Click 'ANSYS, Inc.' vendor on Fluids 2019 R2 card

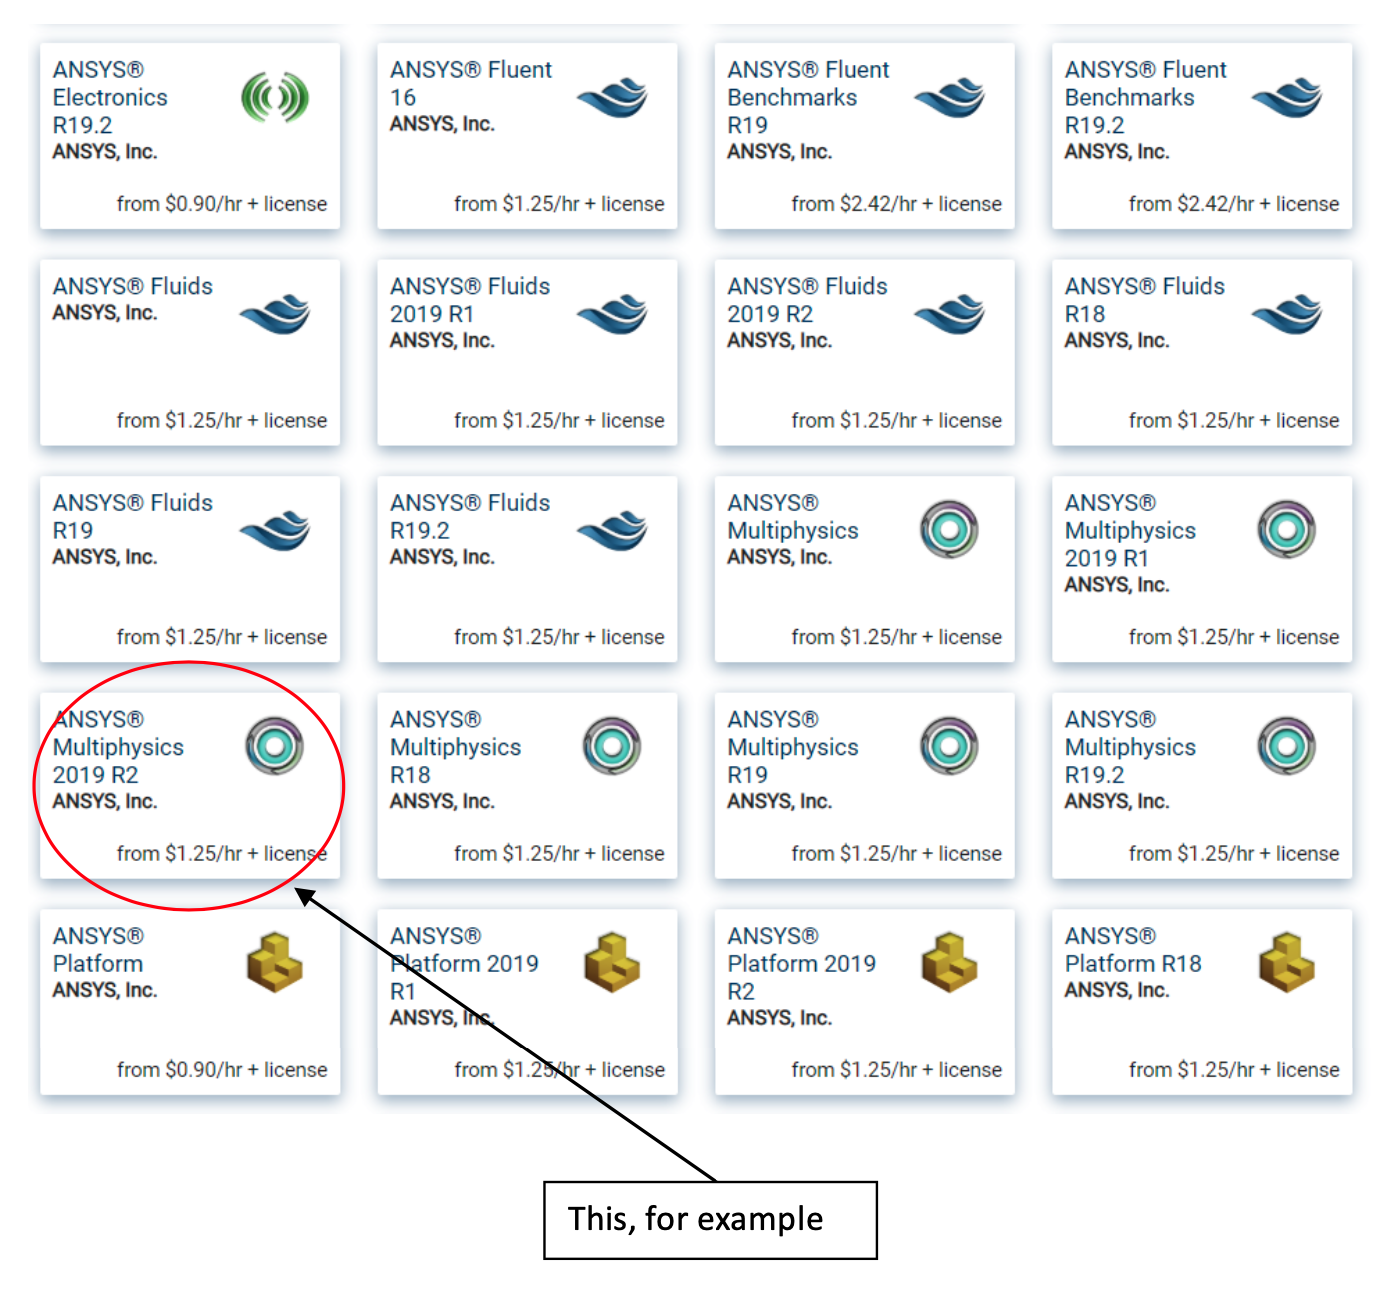pos(780,341)
